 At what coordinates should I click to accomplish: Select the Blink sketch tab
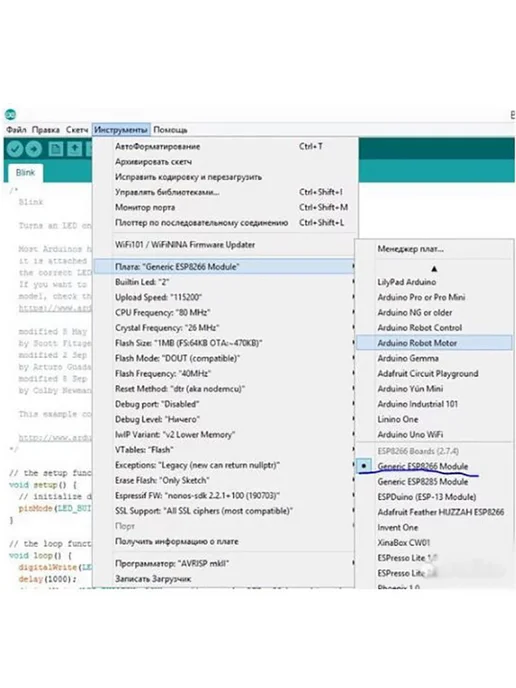[25, 172]
